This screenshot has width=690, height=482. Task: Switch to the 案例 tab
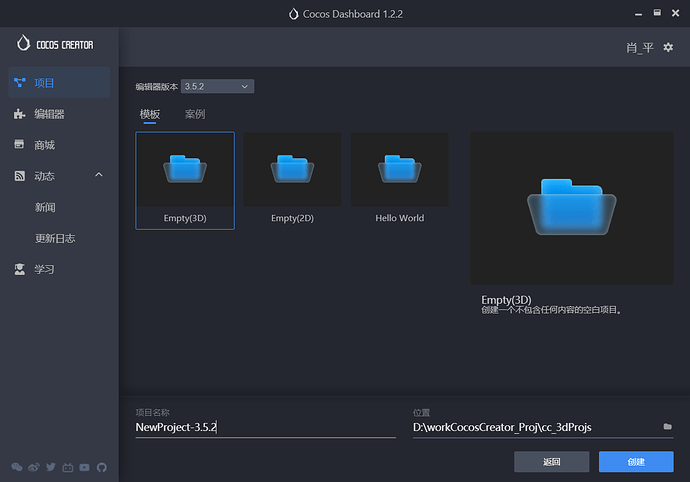pos(195,114)
